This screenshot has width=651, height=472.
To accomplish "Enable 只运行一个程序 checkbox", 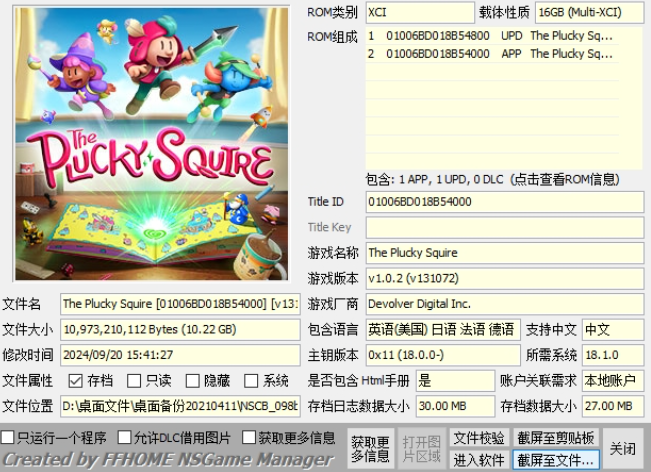I will tap(7, 437).
